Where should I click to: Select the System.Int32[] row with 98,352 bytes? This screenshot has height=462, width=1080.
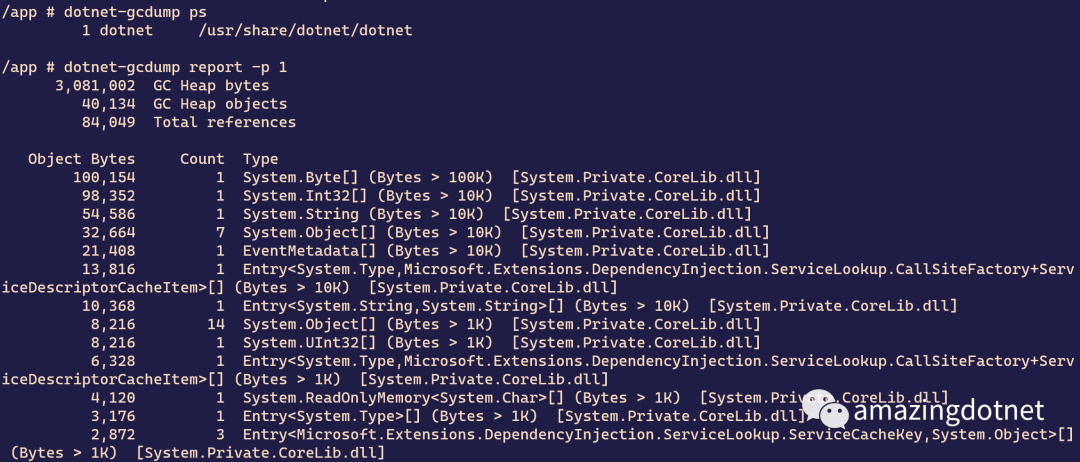[422, 196]
